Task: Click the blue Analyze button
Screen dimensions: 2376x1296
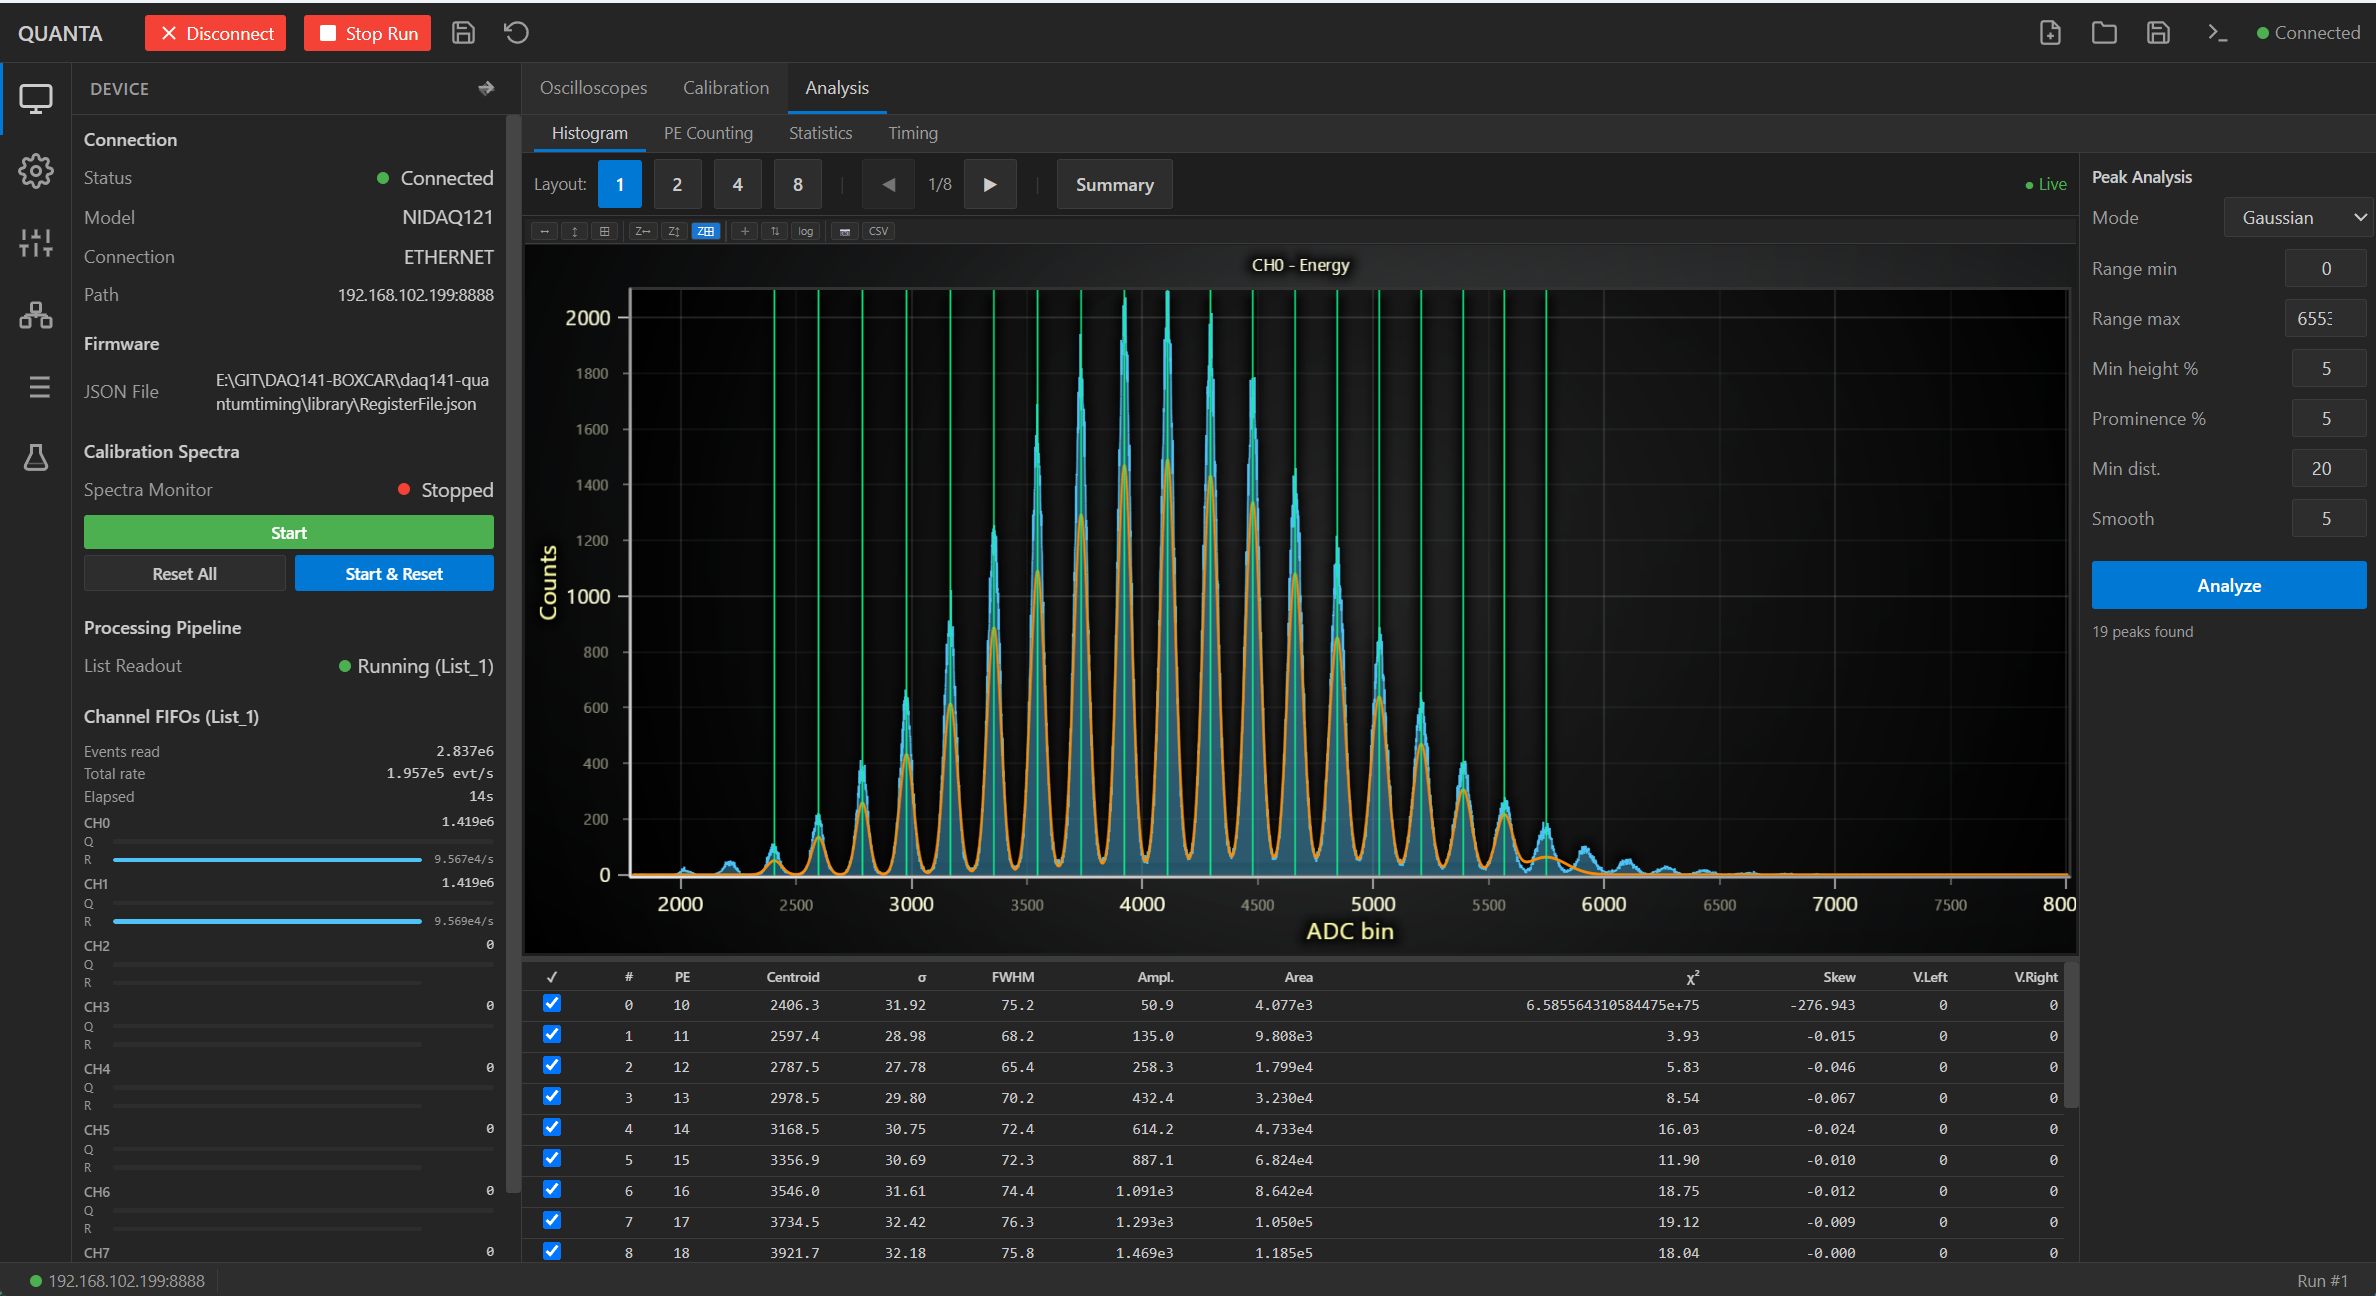Action: (x=2229, y=585)
